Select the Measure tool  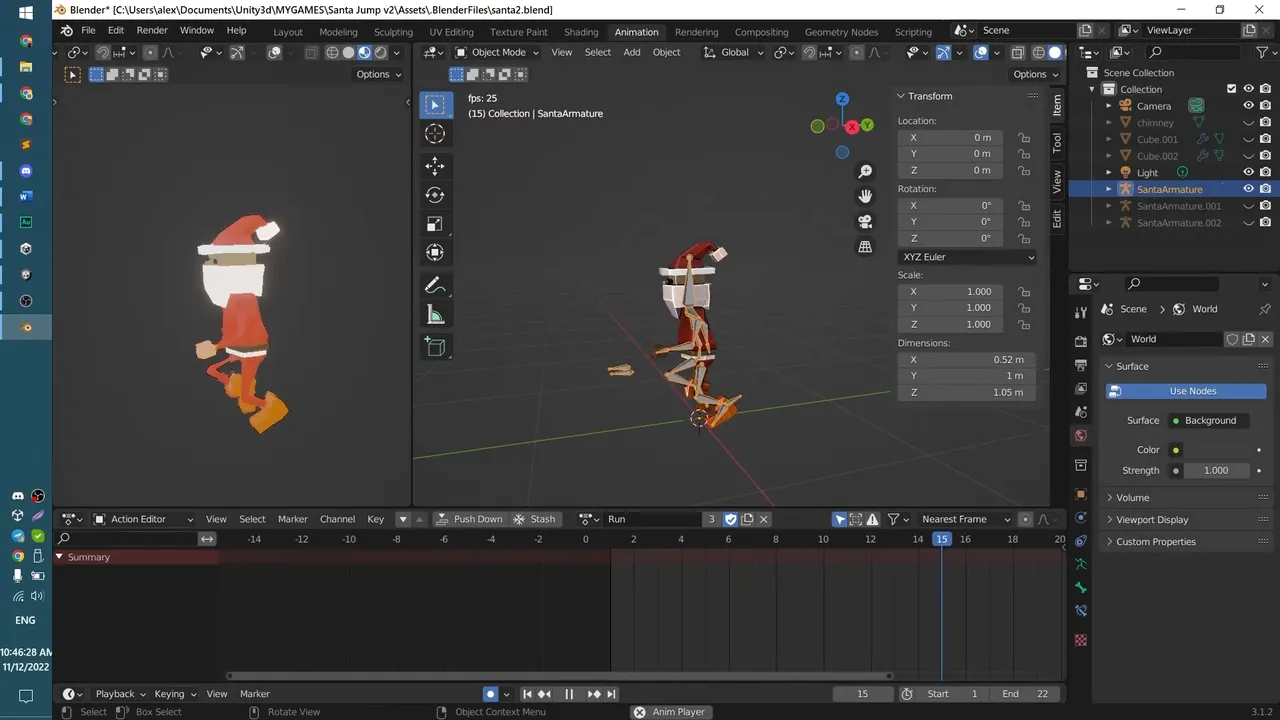click(435, 315)
